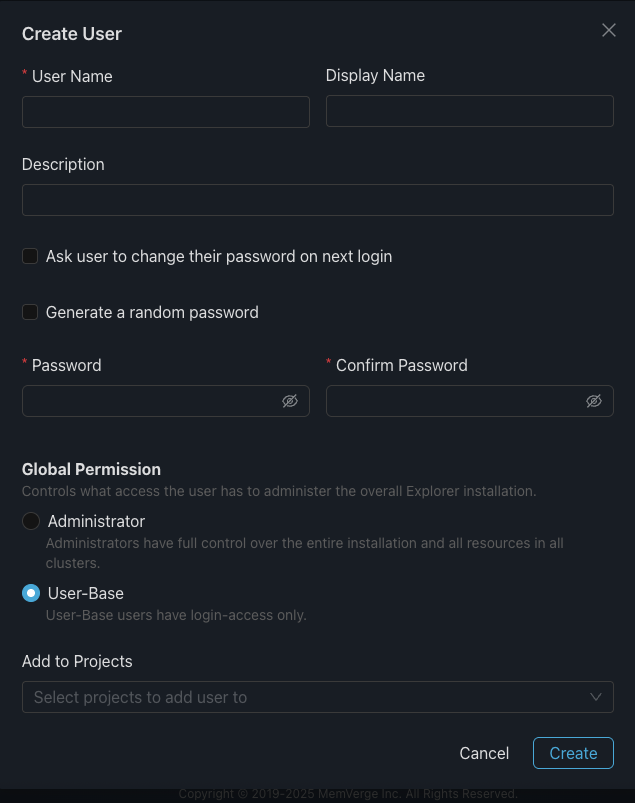This screenshot has width=635, height=803.
Task: Click the User-Base label text
Action: coord(86,593)
